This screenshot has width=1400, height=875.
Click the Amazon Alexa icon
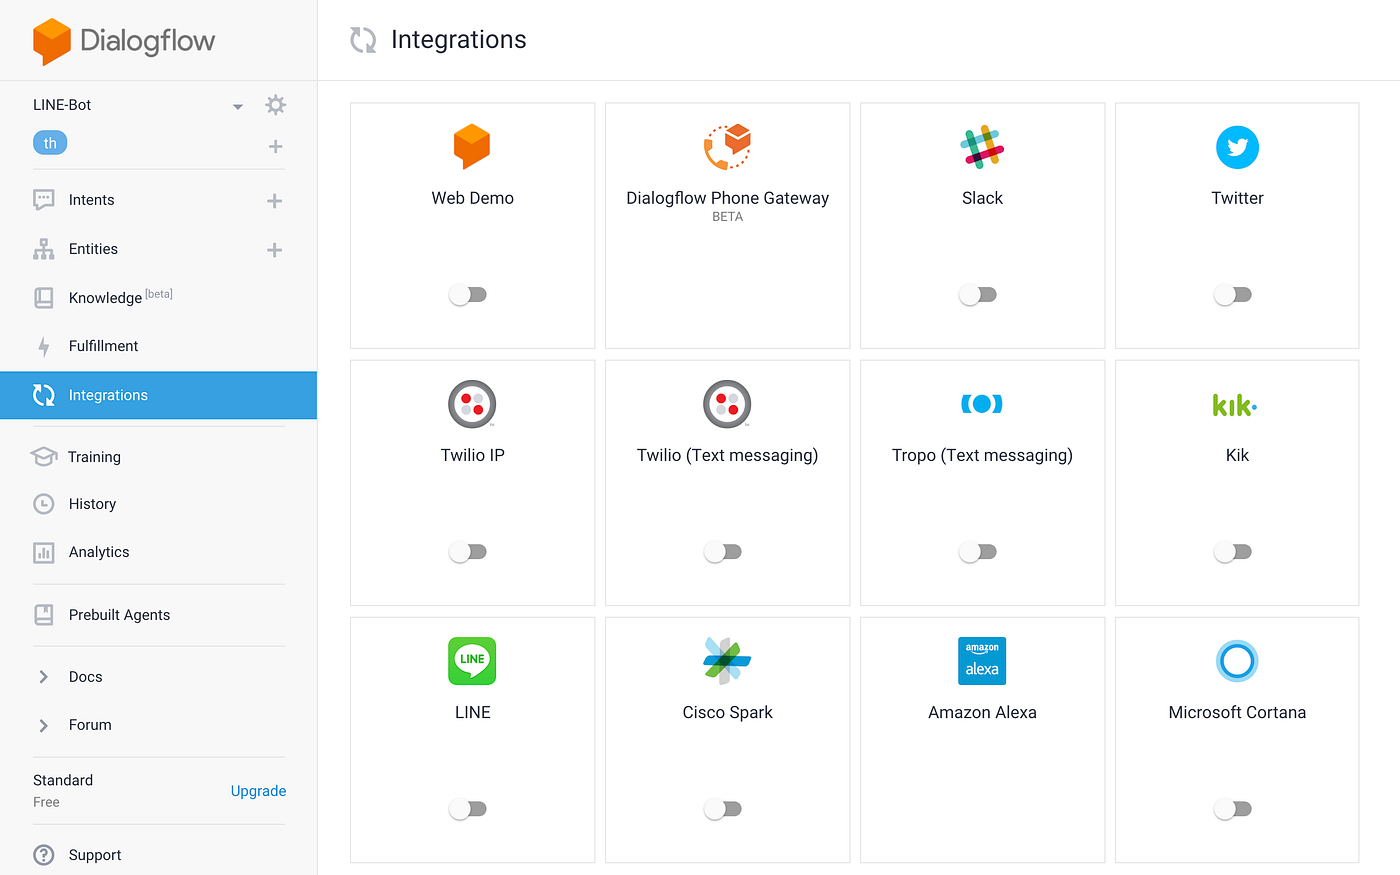point(982,661)
